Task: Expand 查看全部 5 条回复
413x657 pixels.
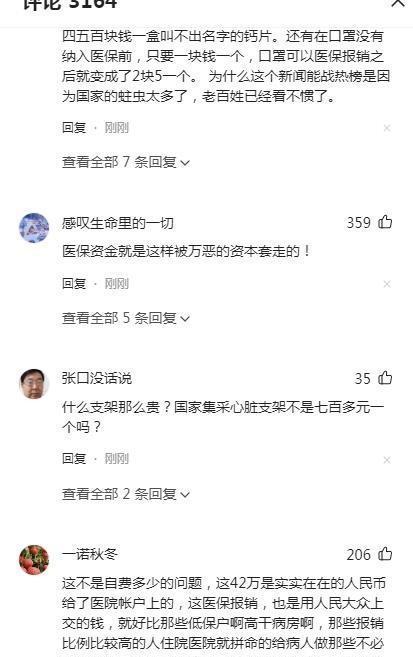Action: tap(126, 318)
